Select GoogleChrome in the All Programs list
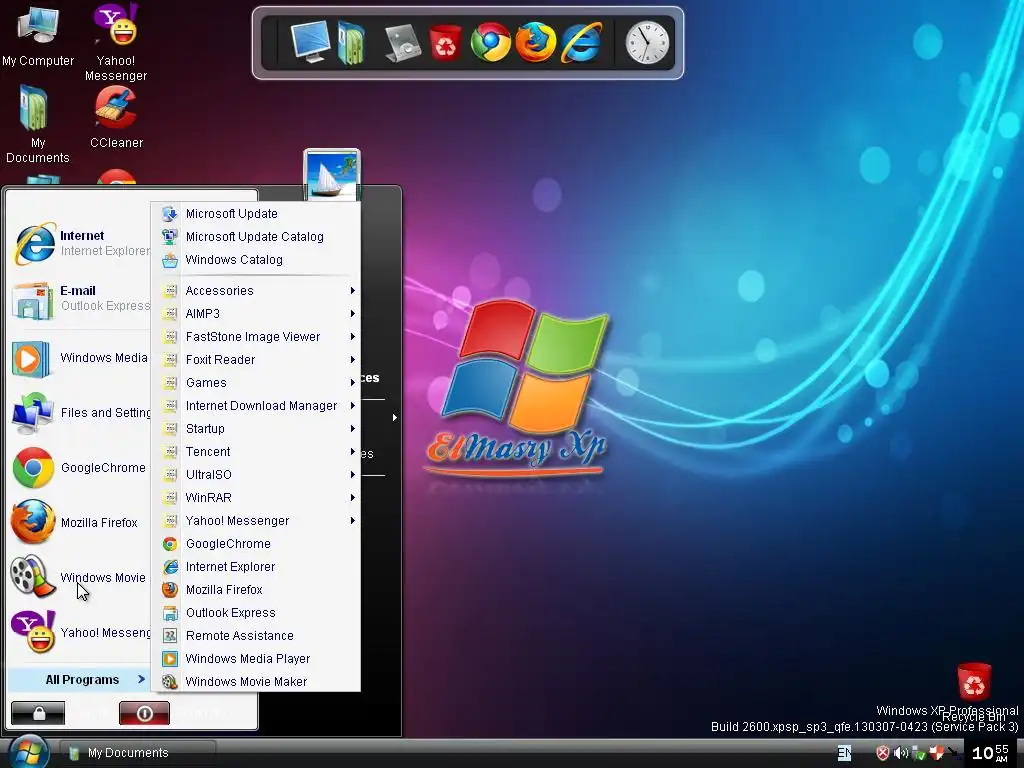The width and height of the screenshot is (1024, 768). [x=256, y=543]
